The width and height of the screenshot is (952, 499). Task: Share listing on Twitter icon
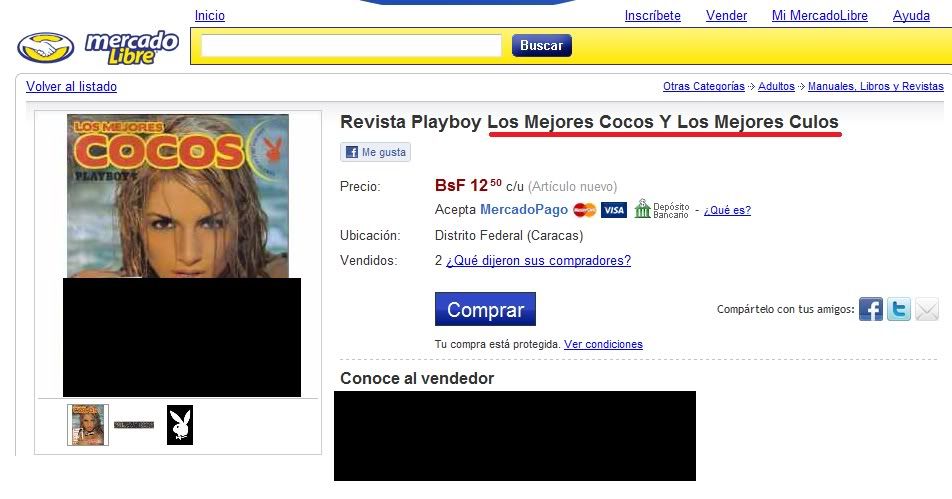click(x=899, y=309)
